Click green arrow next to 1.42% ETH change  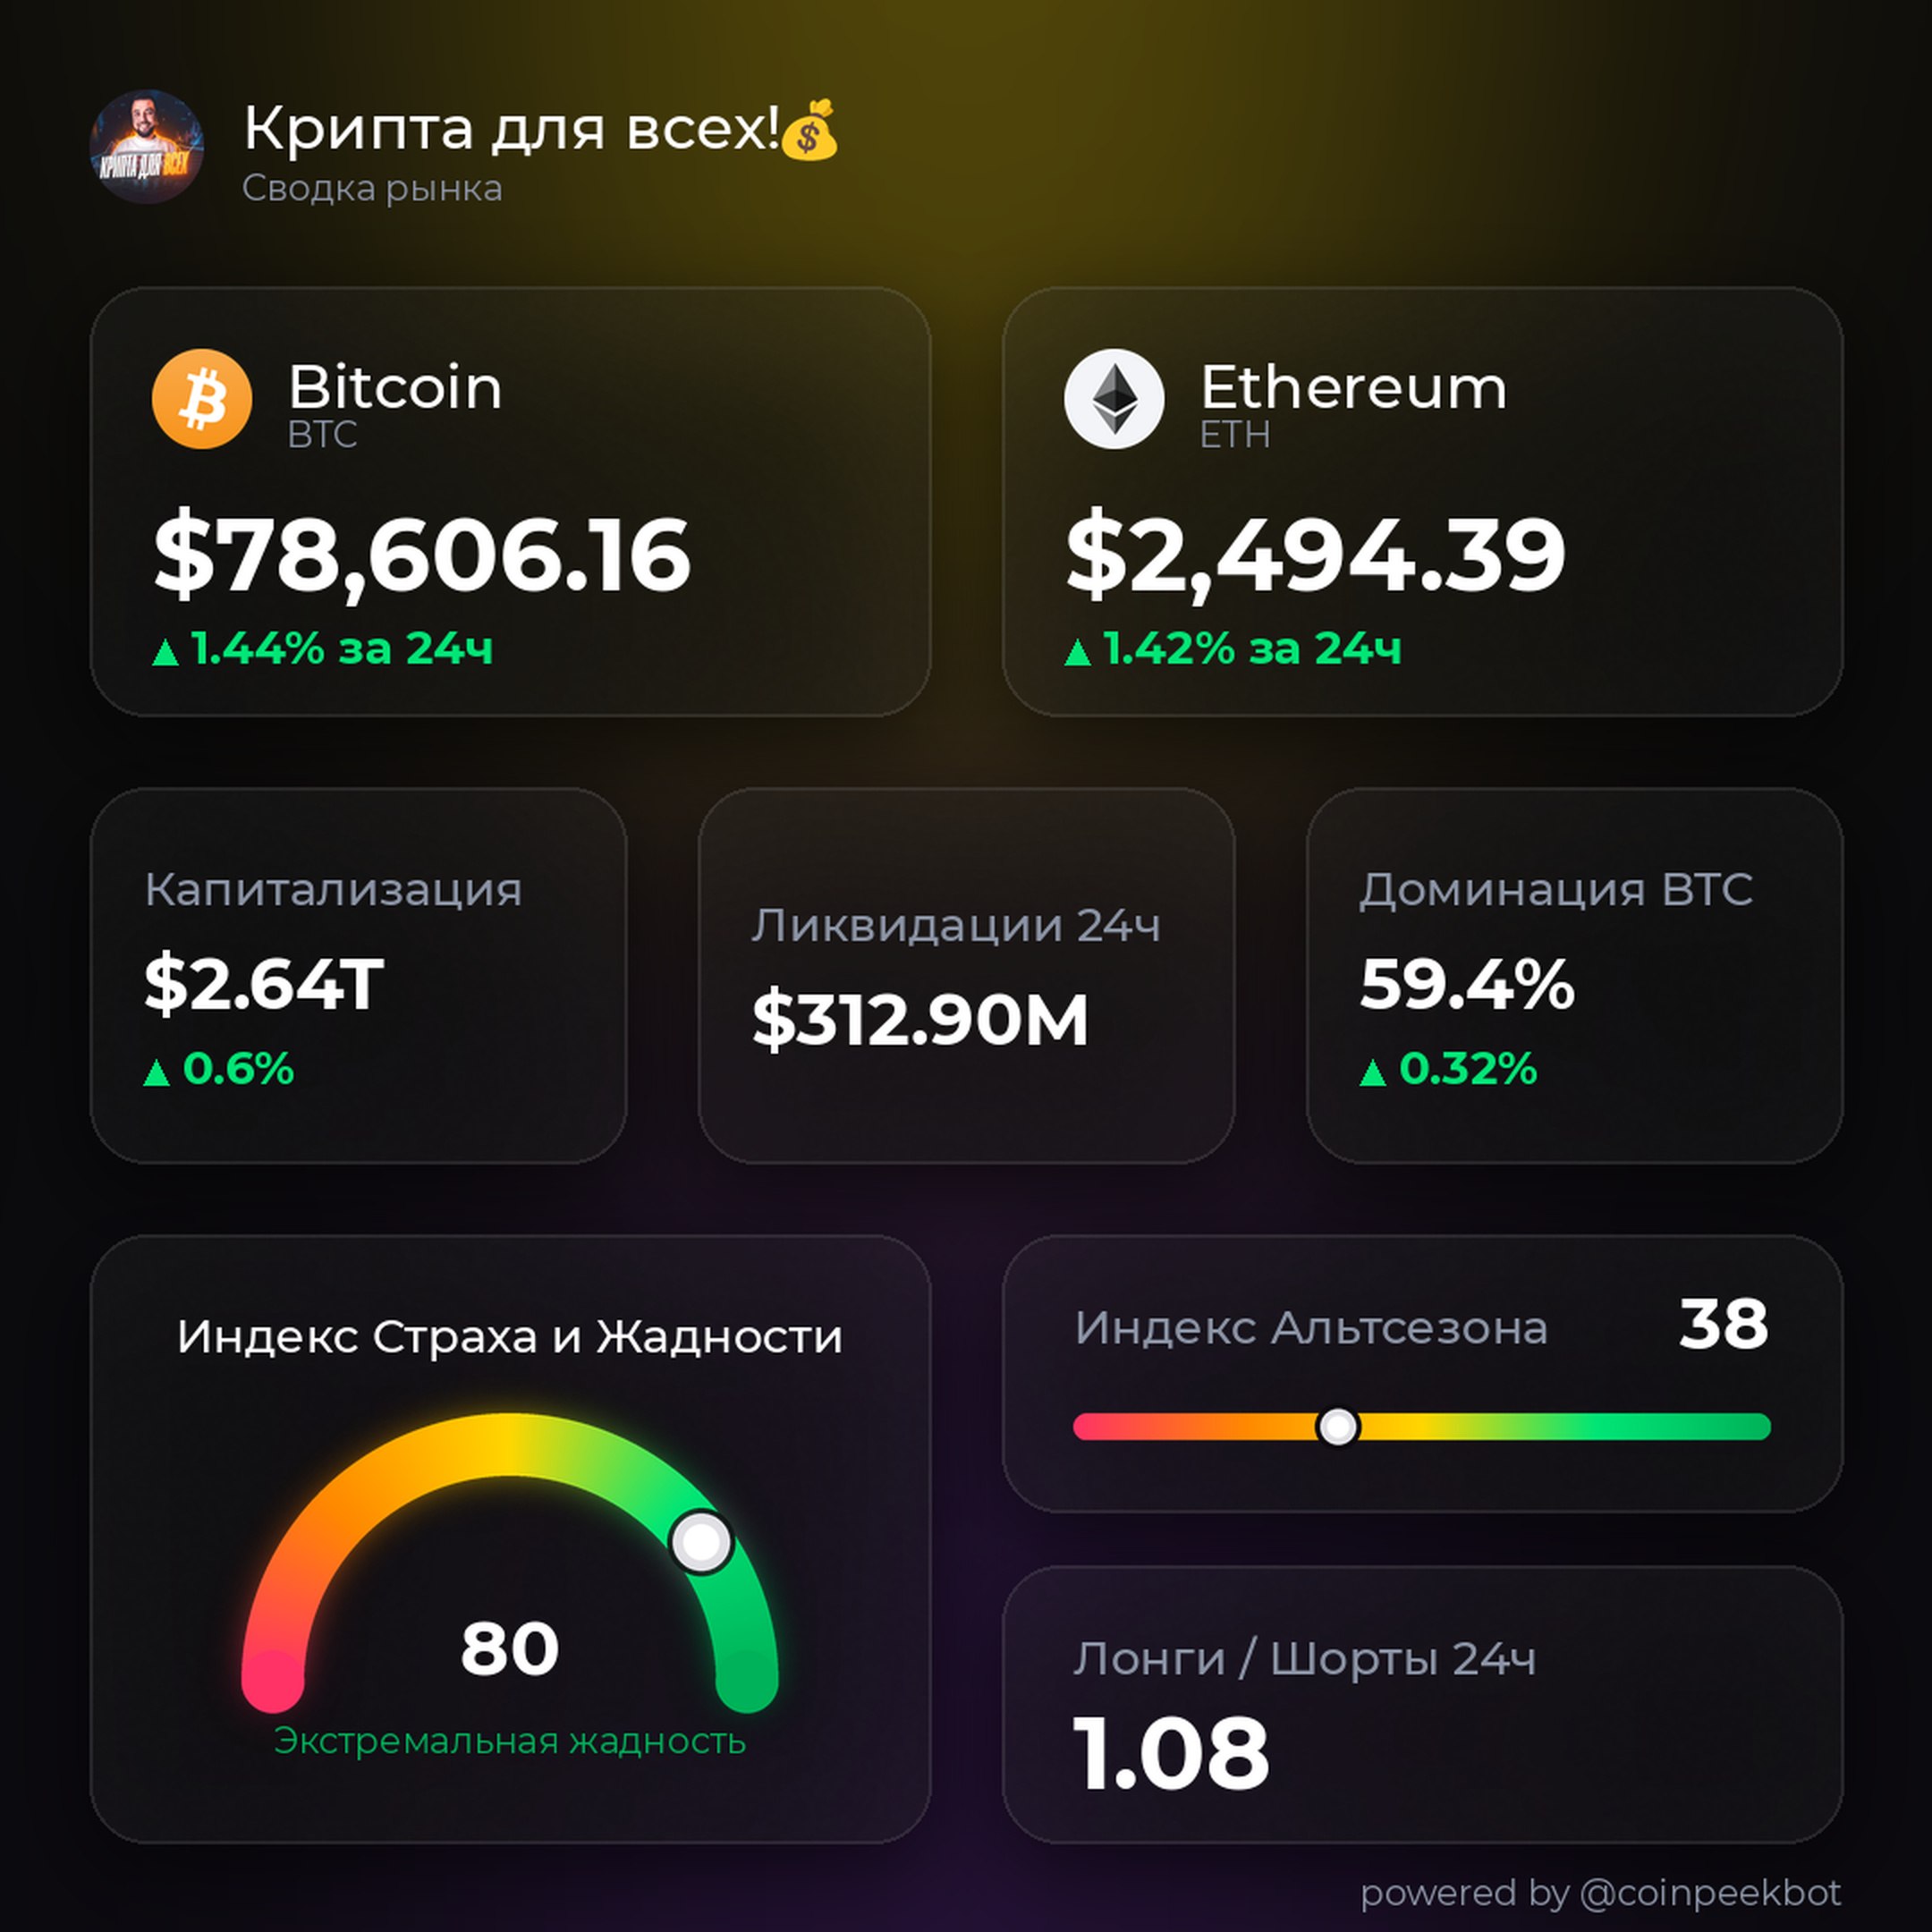1077,653
